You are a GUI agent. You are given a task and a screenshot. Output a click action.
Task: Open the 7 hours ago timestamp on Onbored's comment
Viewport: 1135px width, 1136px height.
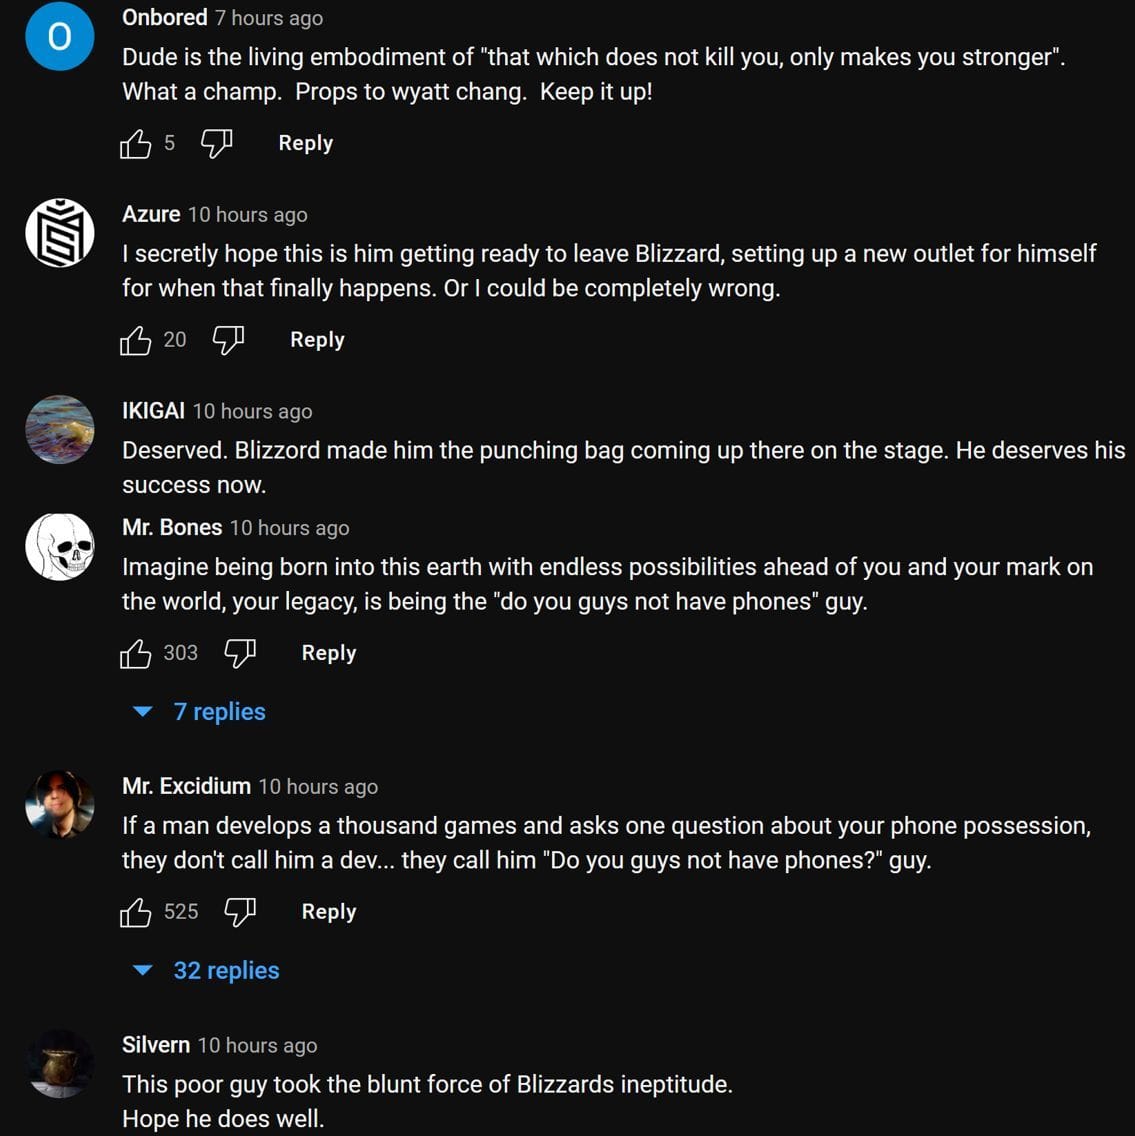pos(266,17)
